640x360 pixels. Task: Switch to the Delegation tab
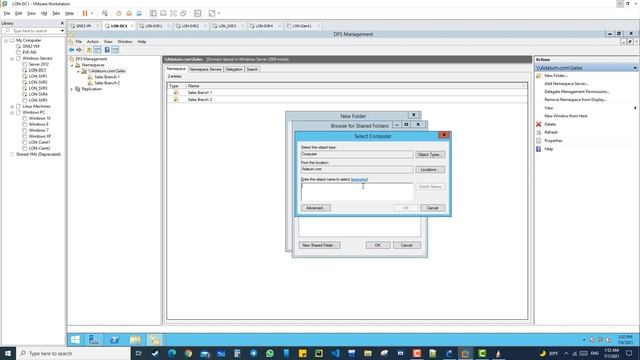(x=234, y=69)
